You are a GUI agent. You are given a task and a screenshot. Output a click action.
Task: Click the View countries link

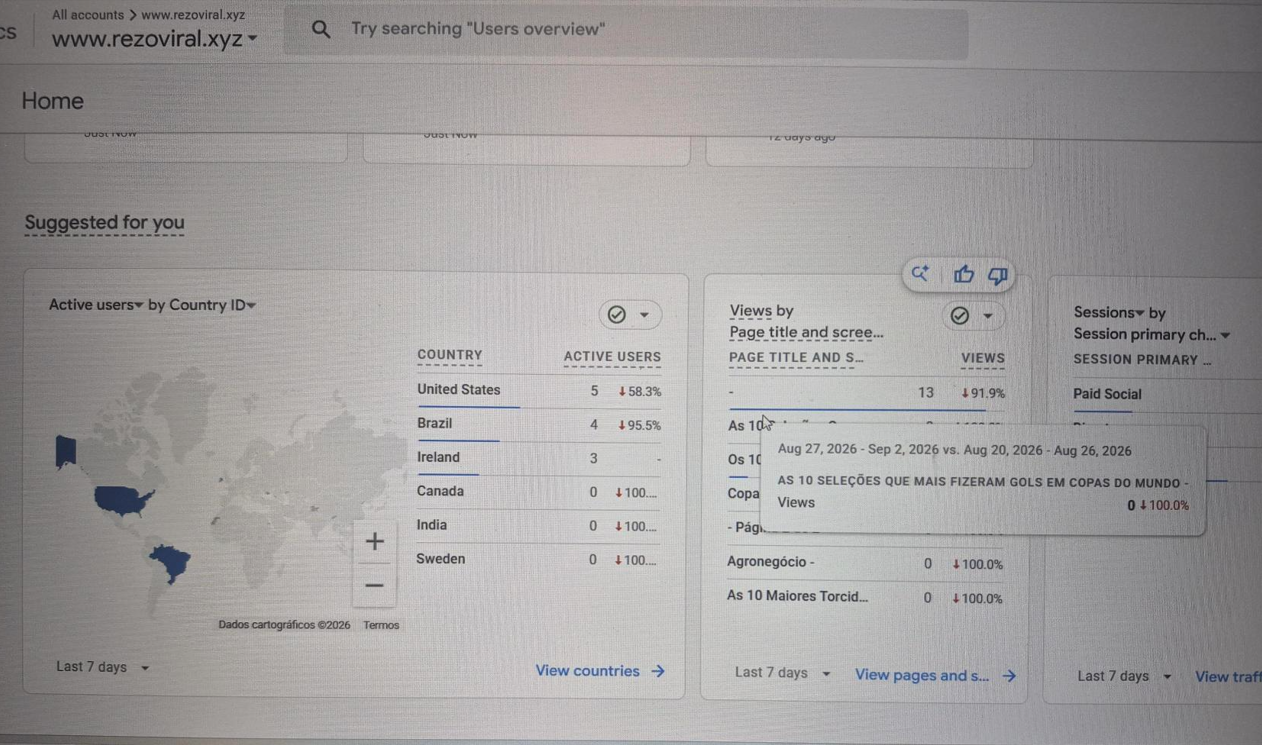tap(600, 671)
